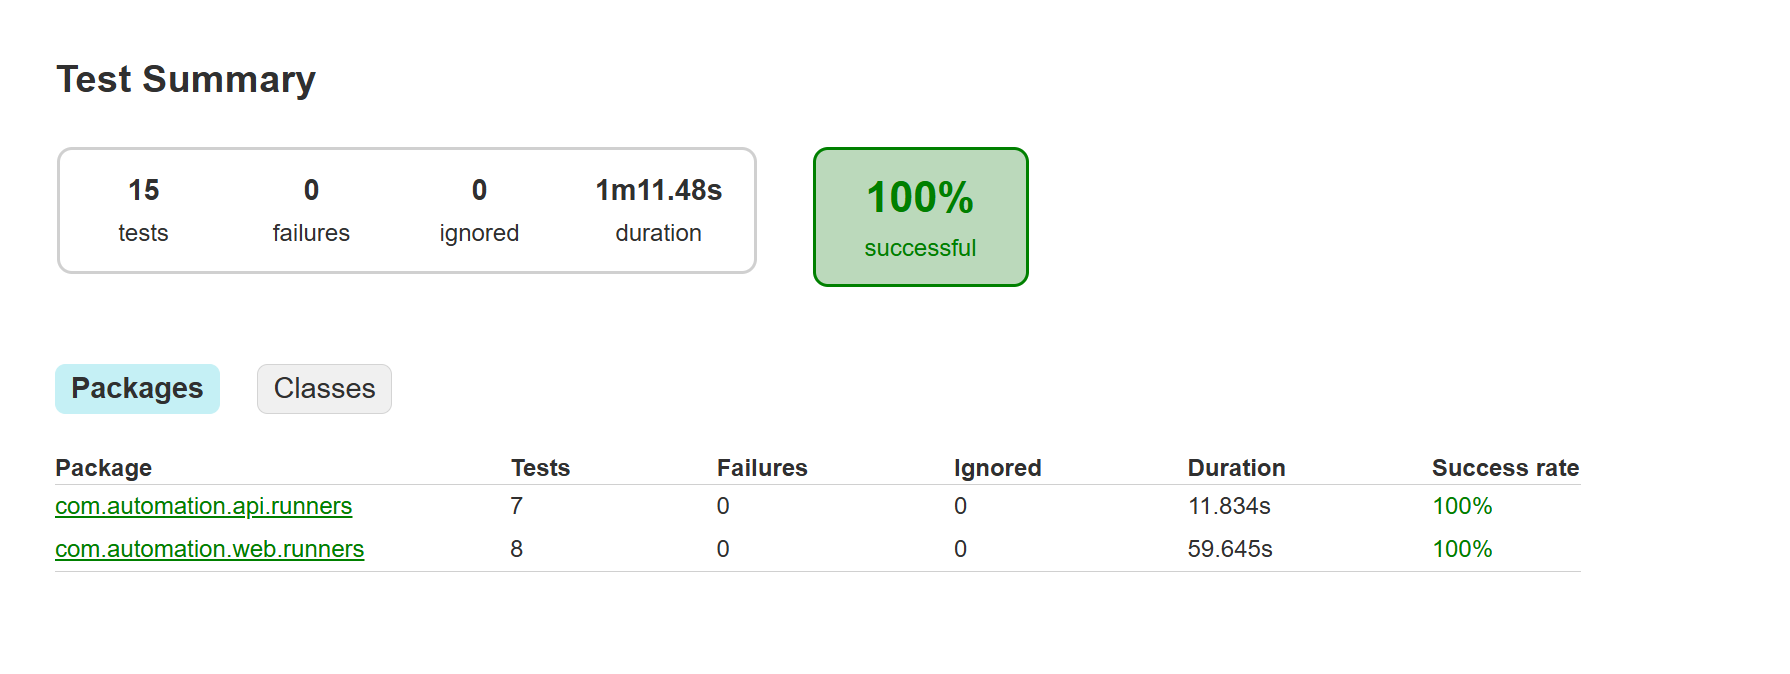Click the Success rate column header
This screenshot has height=674, width=1790.
click(x=1505, y=468)
